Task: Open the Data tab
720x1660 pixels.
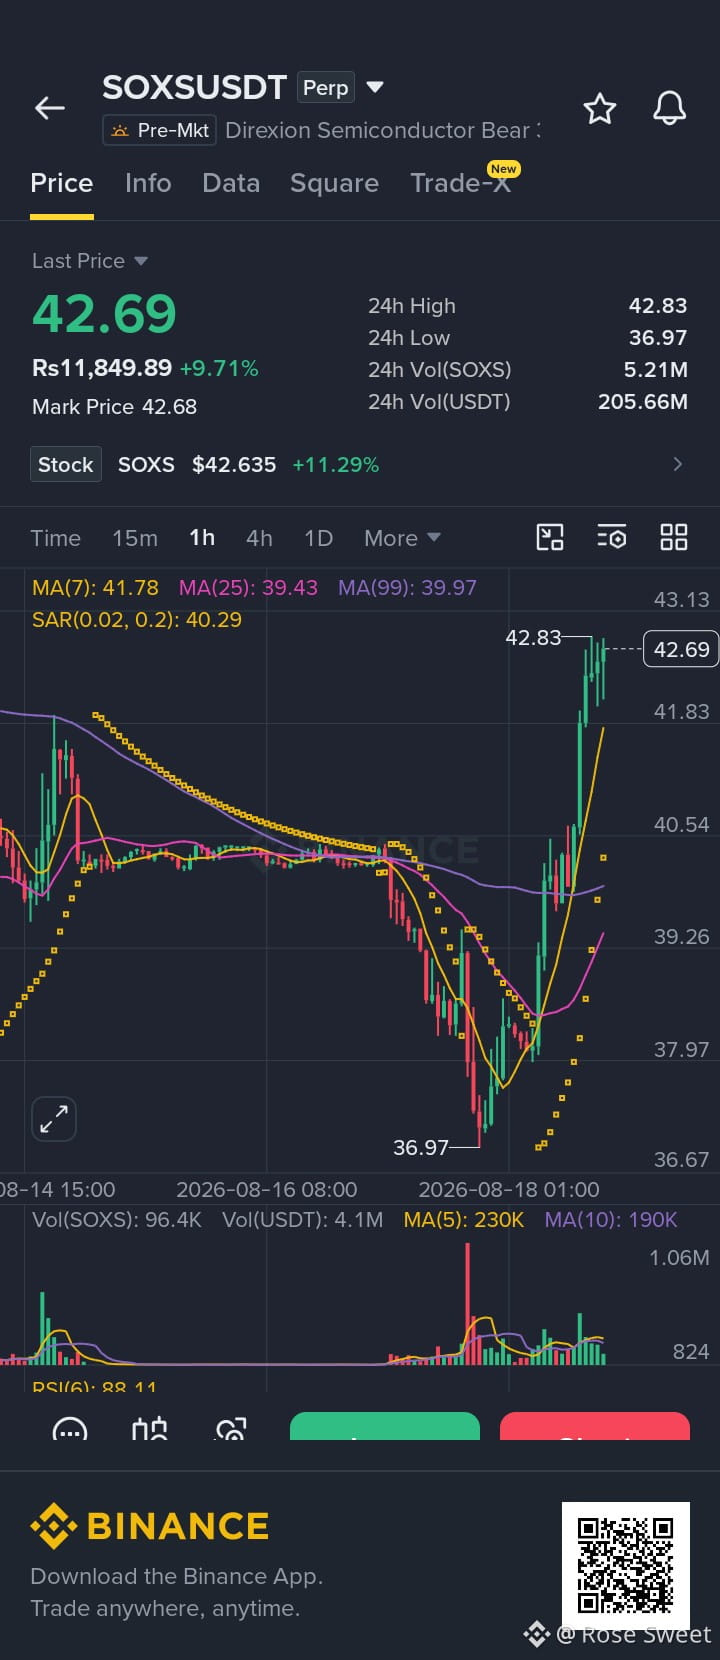Action: tap(231, 183)
